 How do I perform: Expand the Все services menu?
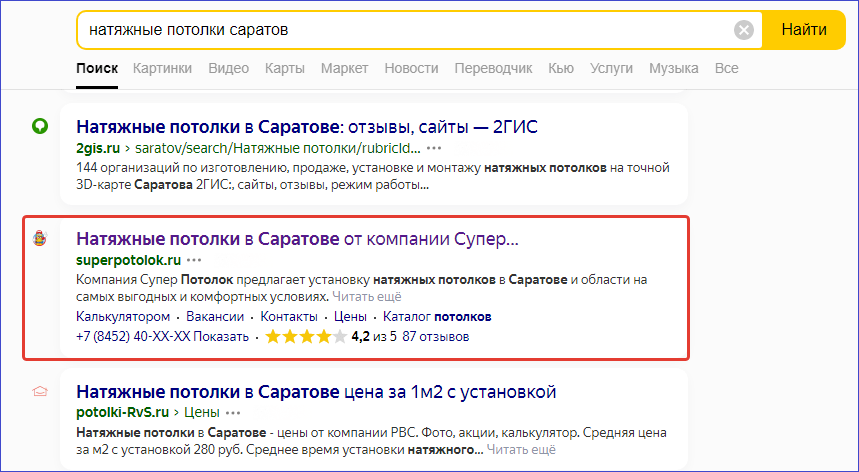pyautogui.click(x=726, y=68)
